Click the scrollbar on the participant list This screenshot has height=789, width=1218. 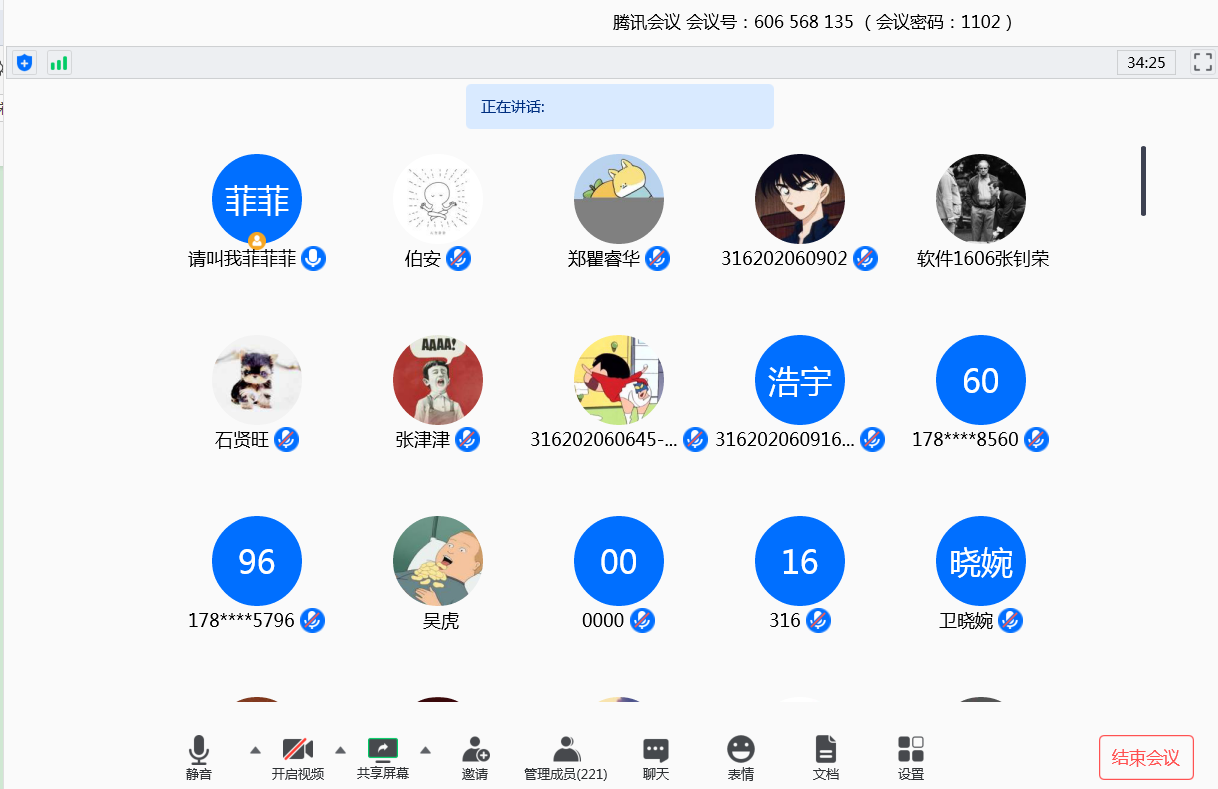point(1142,183)
